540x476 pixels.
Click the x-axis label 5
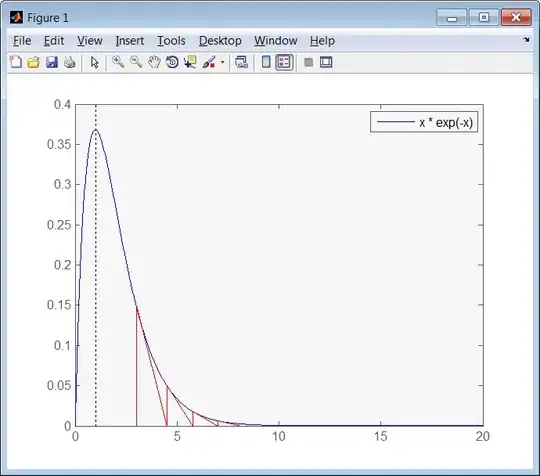point(177,437)
